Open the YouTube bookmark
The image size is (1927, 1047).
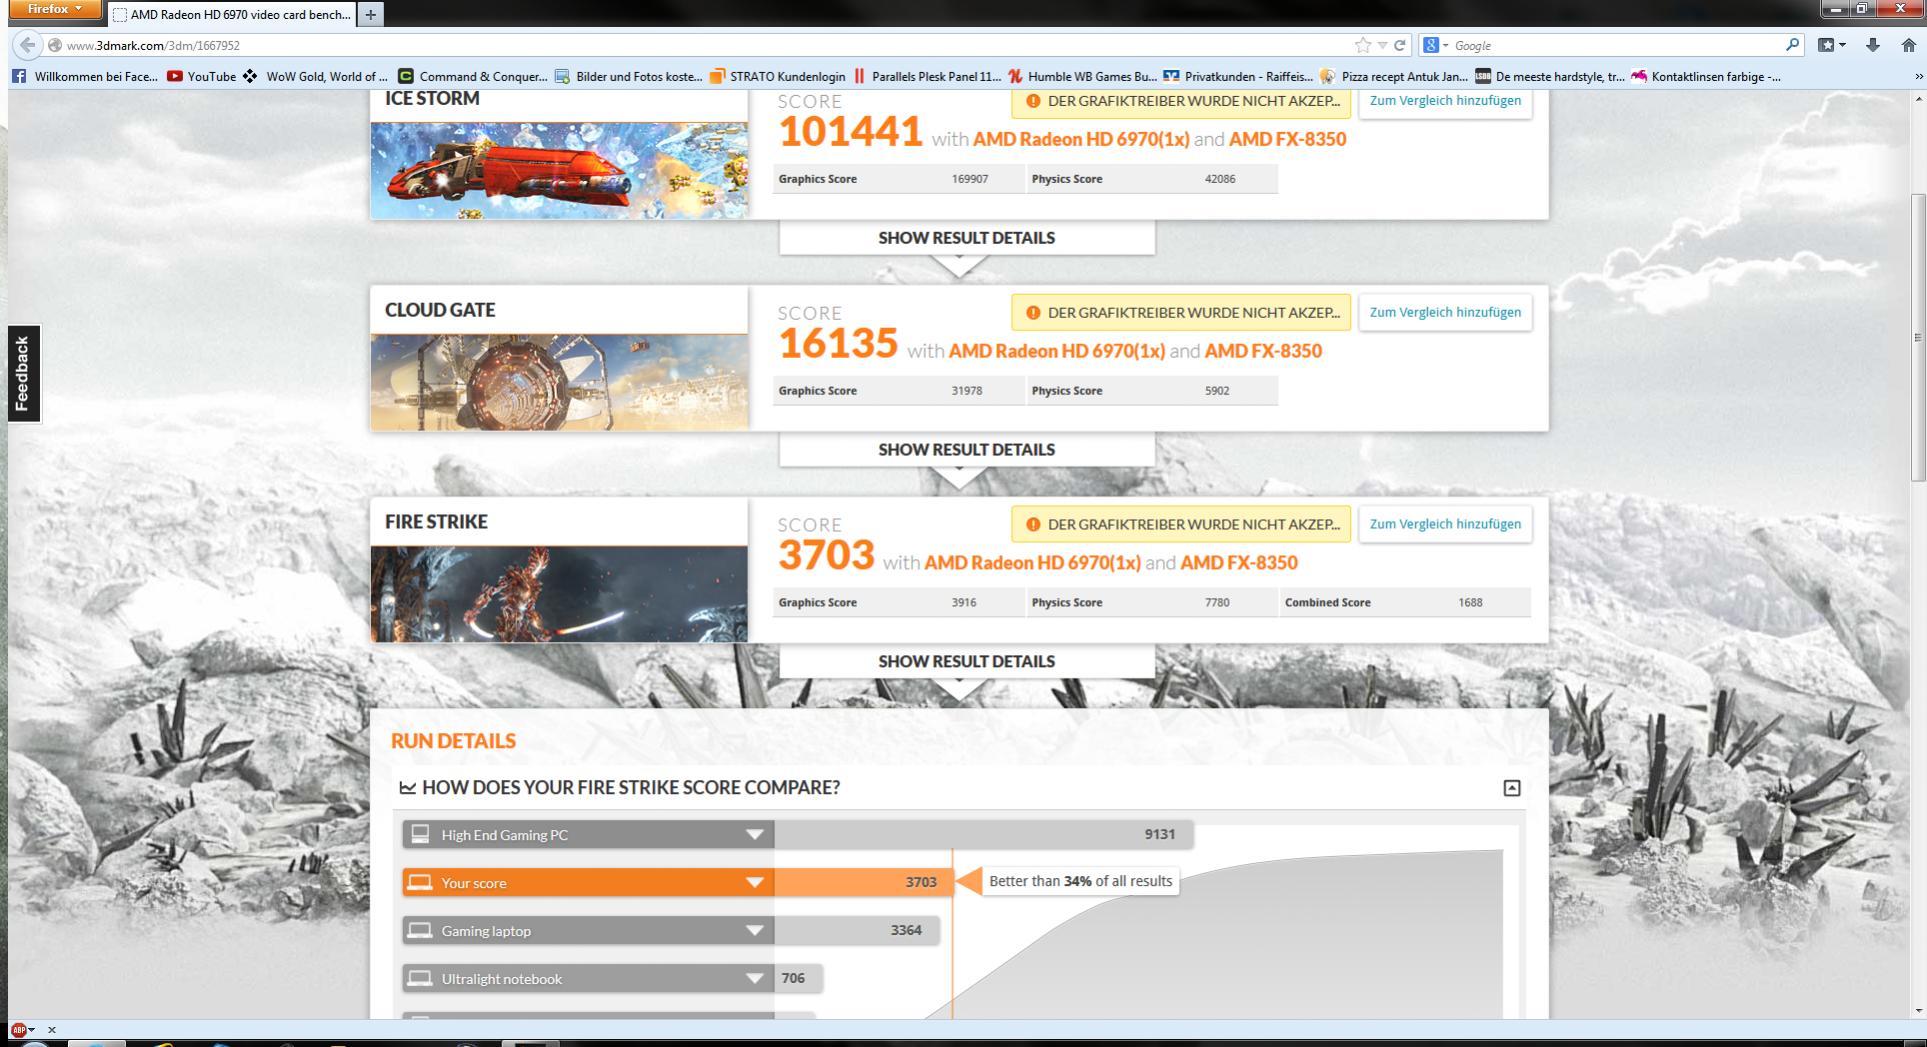[x=202, y=76]
